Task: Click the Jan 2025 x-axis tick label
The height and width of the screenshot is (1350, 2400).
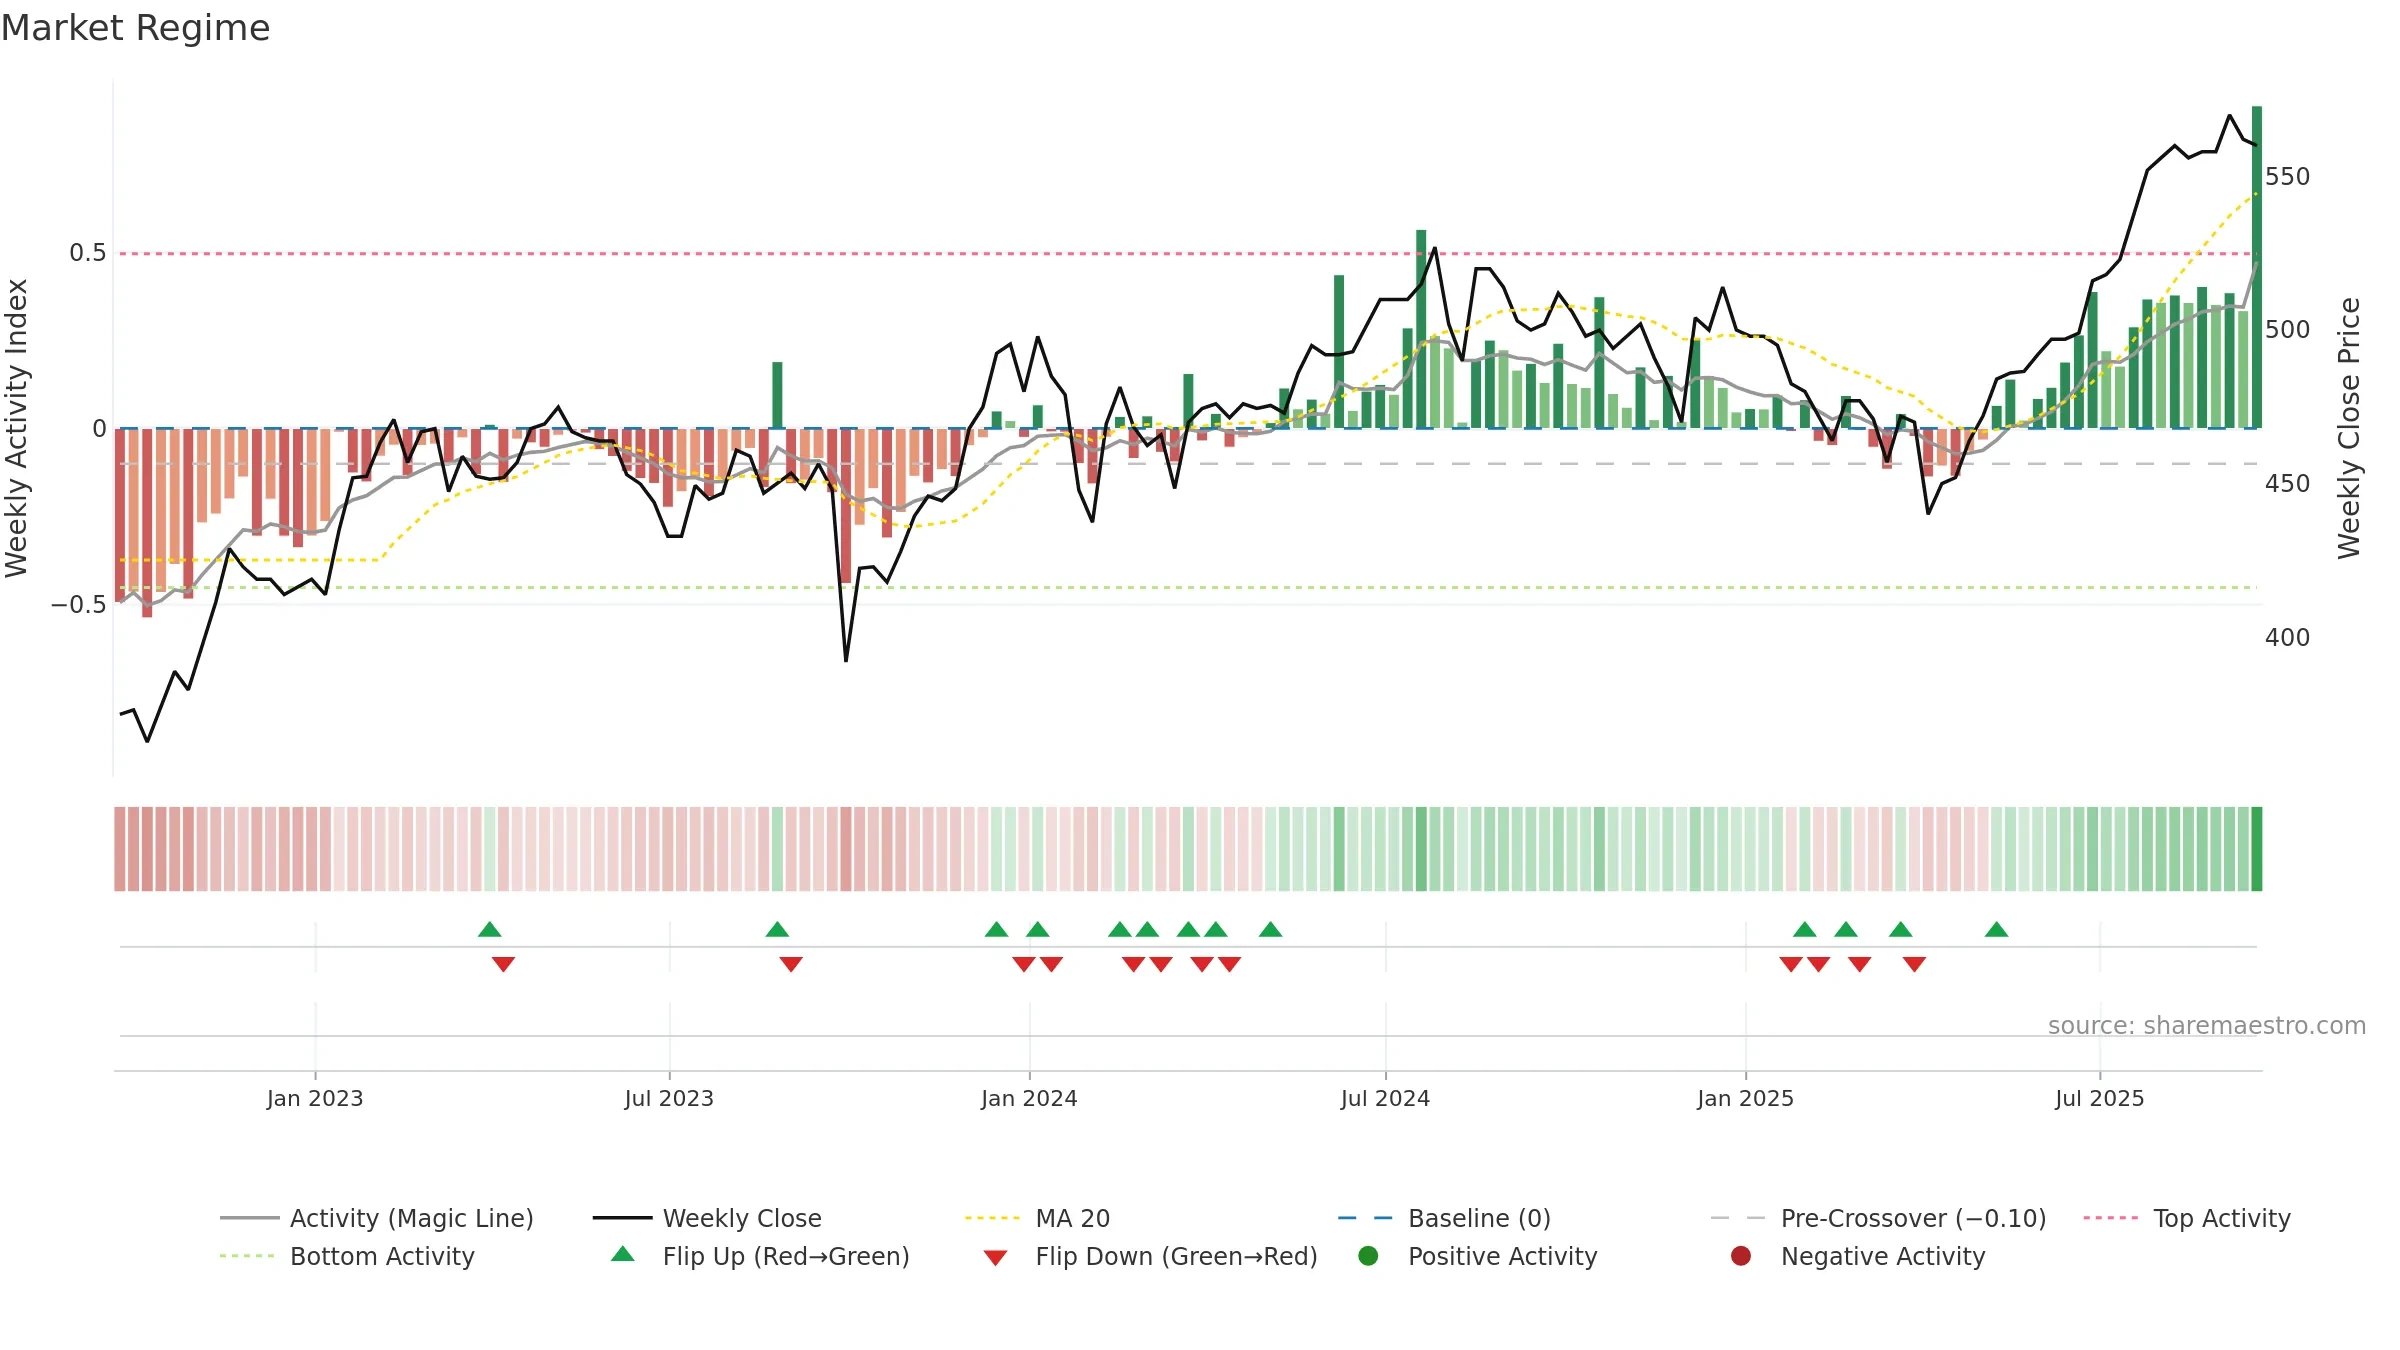Action: pos(1746,1098)
